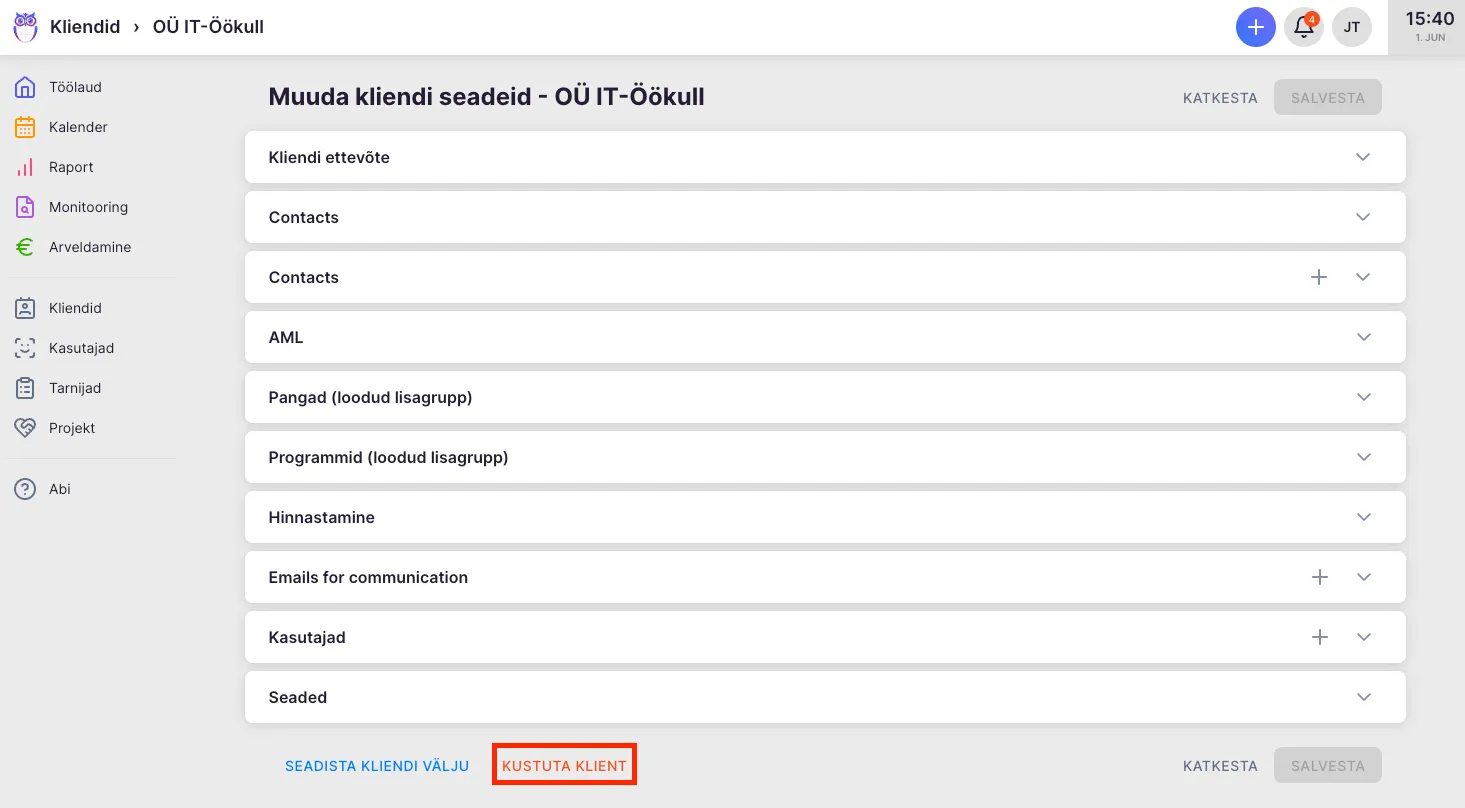Viewport: 1465px width, 808px height.
Task: Click the blue plus add button
Action: [1256, 27]
